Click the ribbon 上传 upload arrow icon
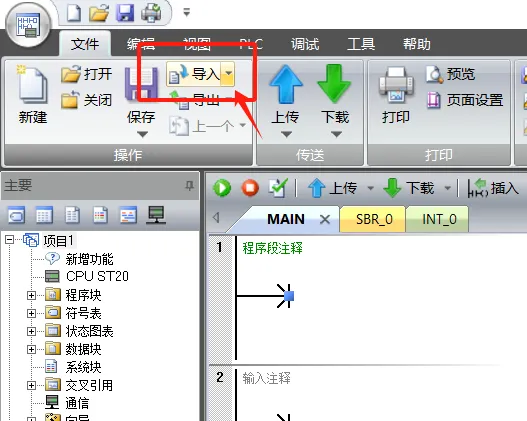 click(x=286, y=84)
